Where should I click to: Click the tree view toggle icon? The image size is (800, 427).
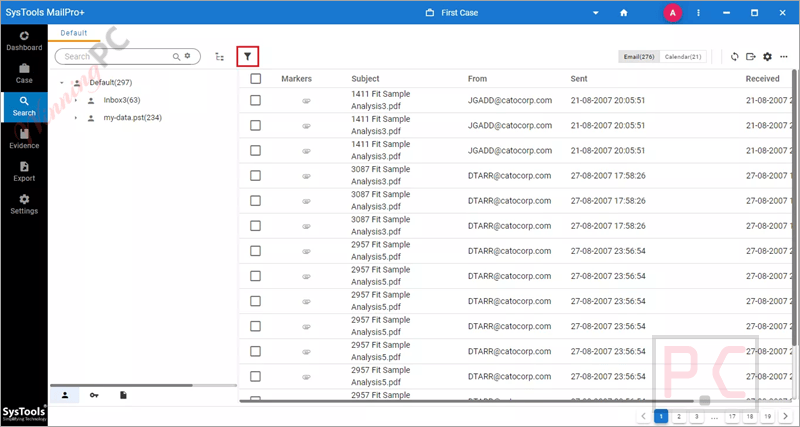[x=220, y=57]
